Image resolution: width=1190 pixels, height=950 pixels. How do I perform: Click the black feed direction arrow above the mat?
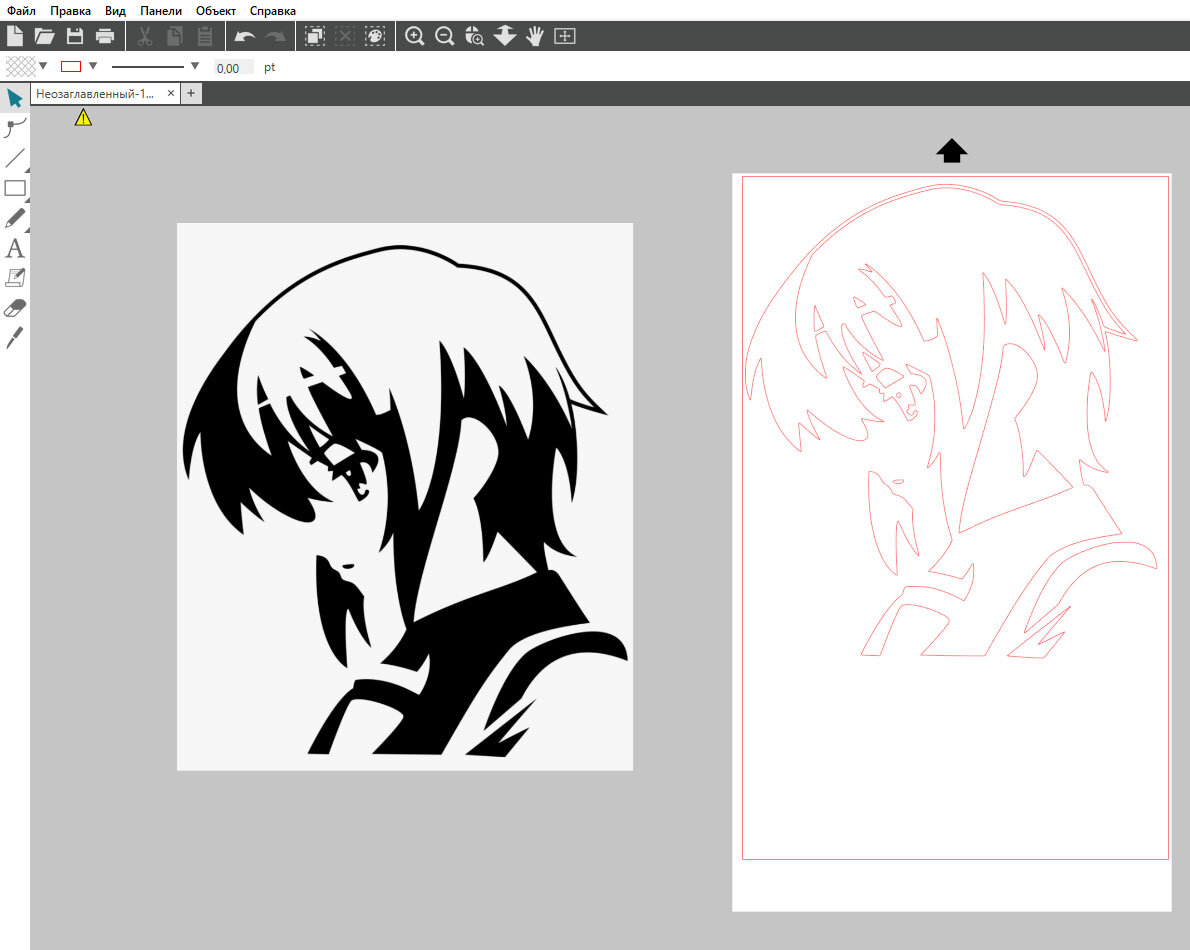[952, 151]
